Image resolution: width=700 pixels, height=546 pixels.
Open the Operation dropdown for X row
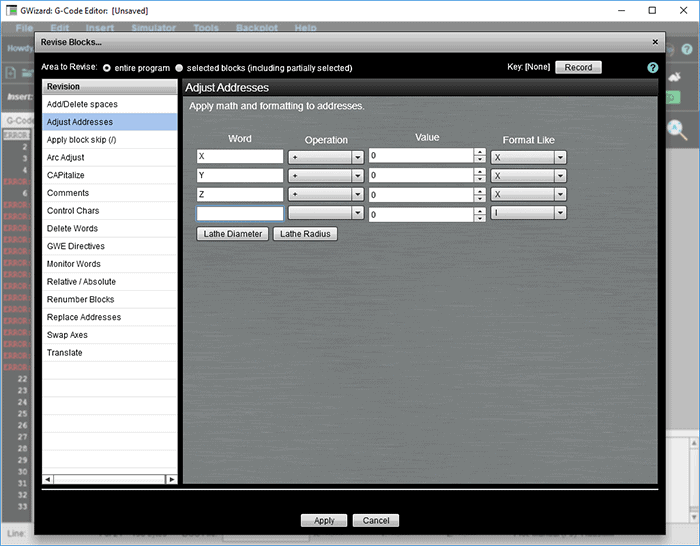[326, 157]
